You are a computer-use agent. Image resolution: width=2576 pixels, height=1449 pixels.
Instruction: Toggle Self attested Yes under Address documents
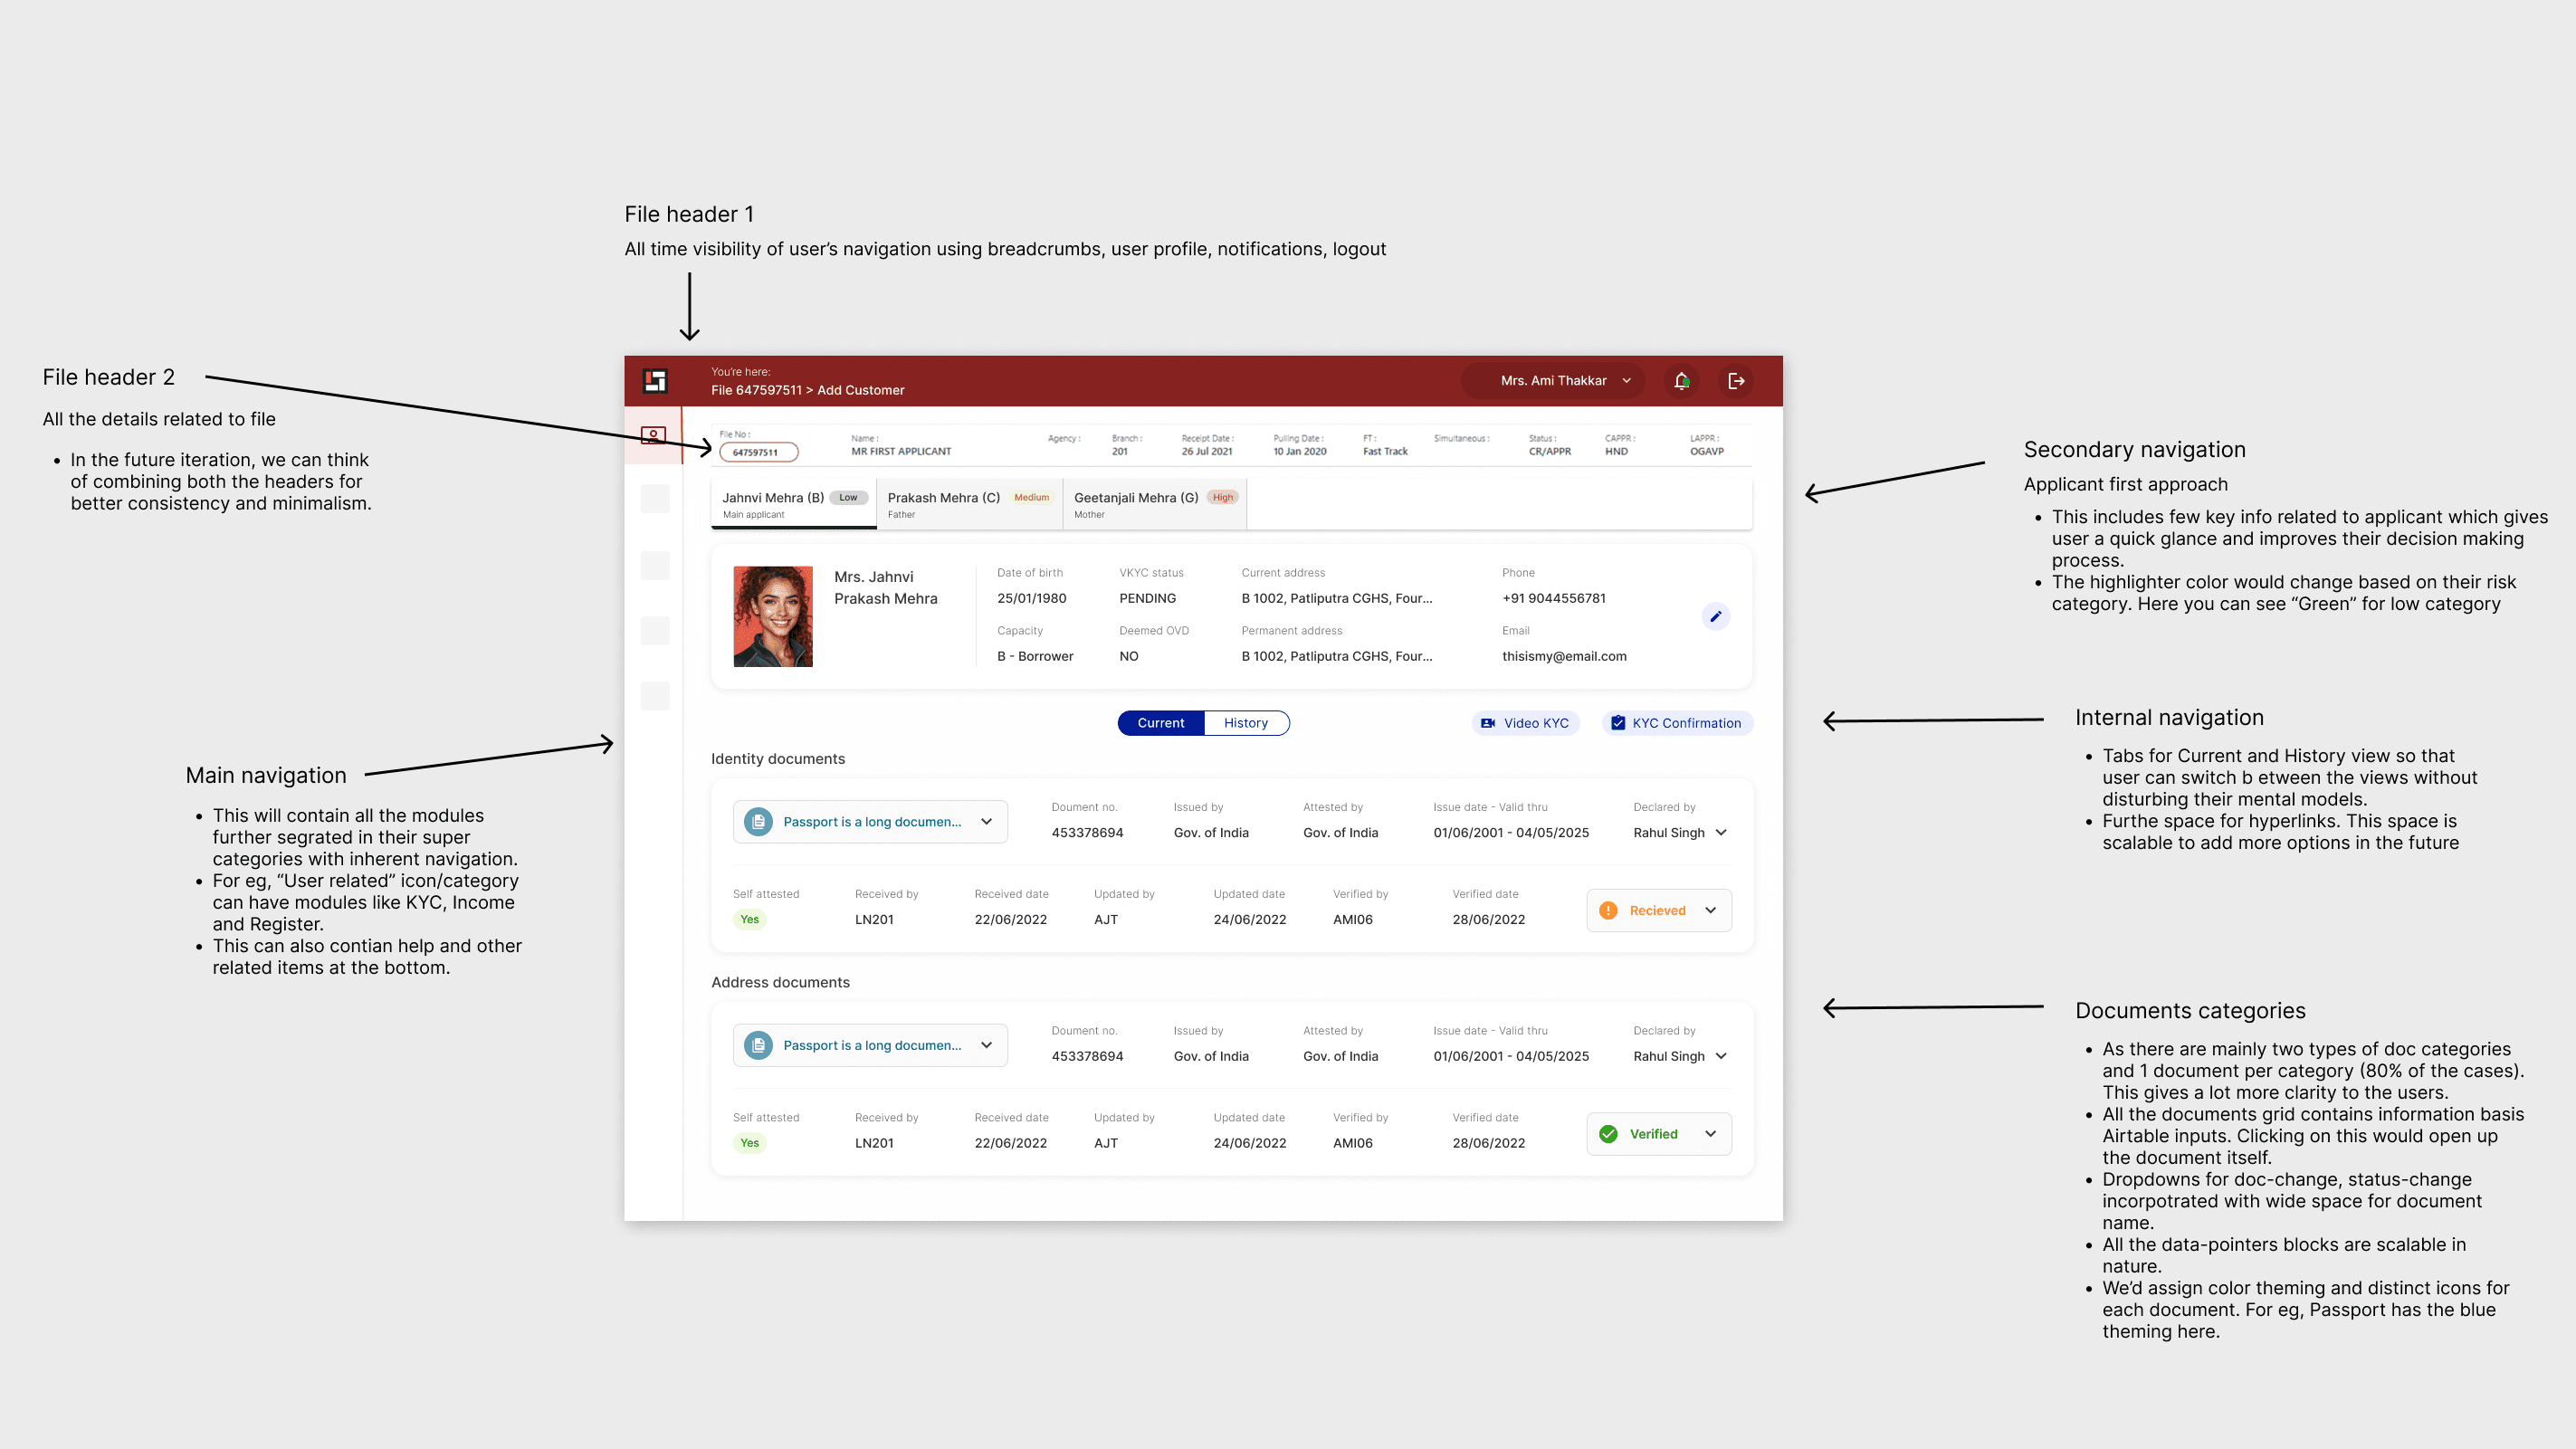coord(749,1142)
